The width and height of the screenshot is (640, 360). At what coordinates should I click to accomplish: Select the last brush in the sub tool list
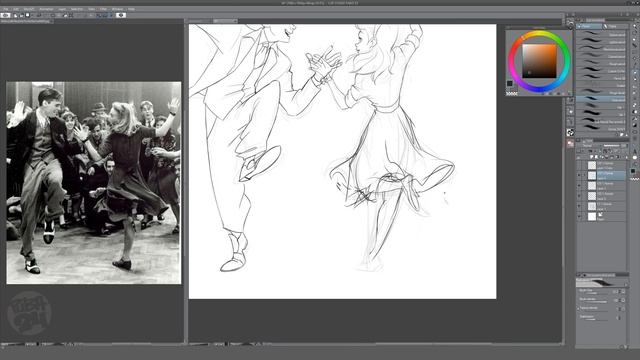tap(601, 129)
